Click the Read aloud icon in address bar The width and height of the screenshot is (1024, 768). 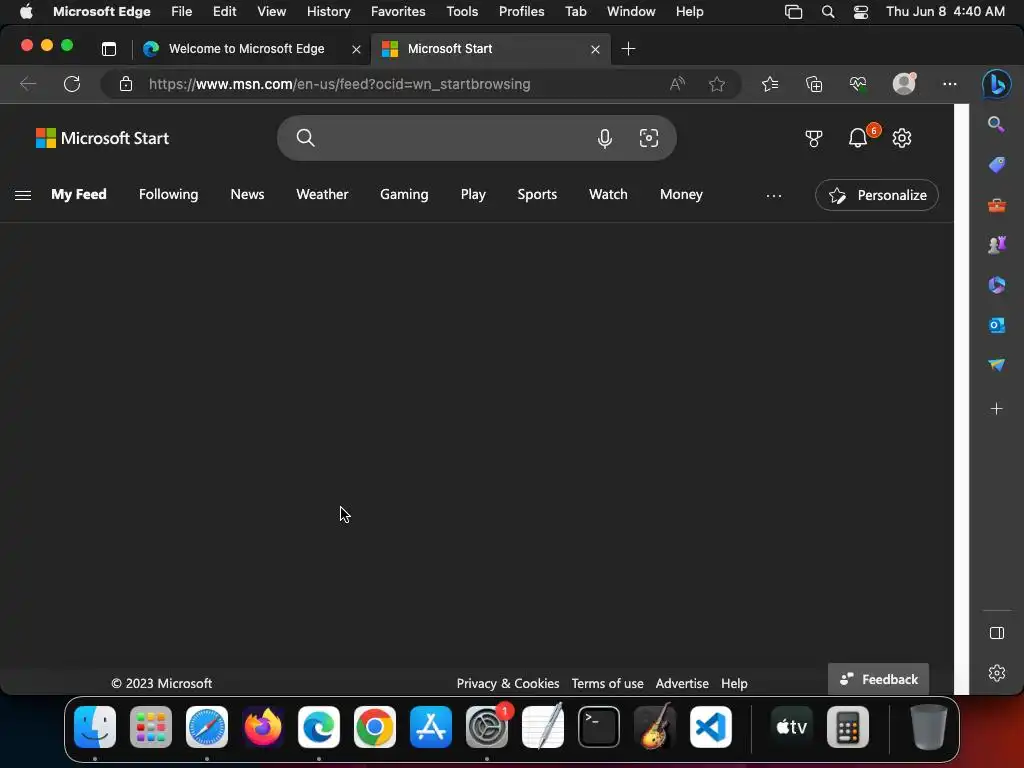[x=677, y=84]
